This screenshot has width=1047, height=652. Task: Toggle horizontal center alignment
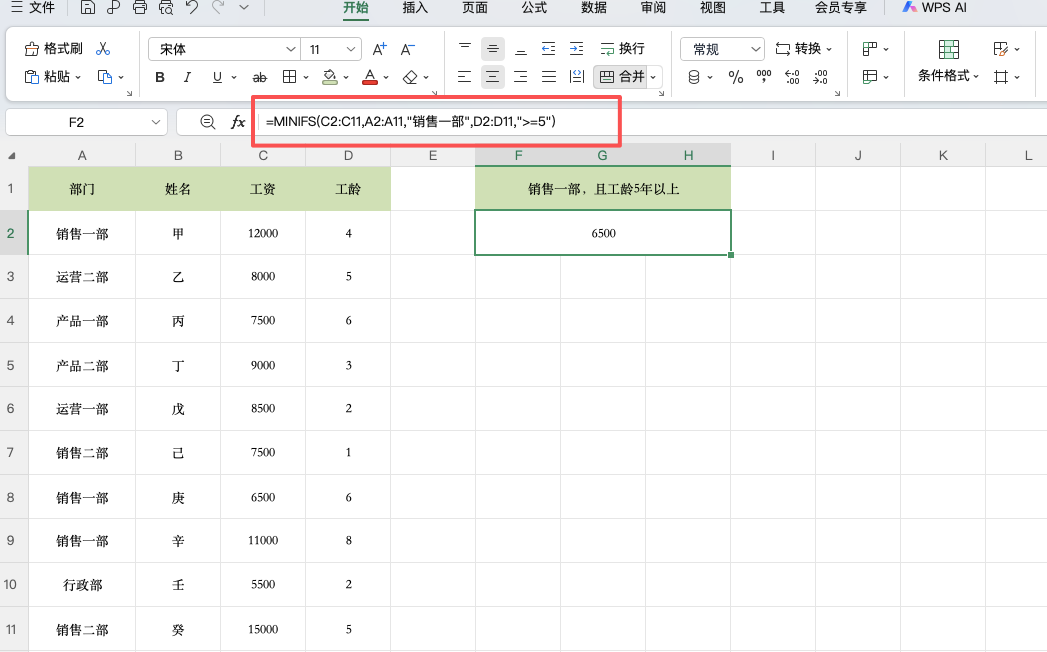(492, 77)
